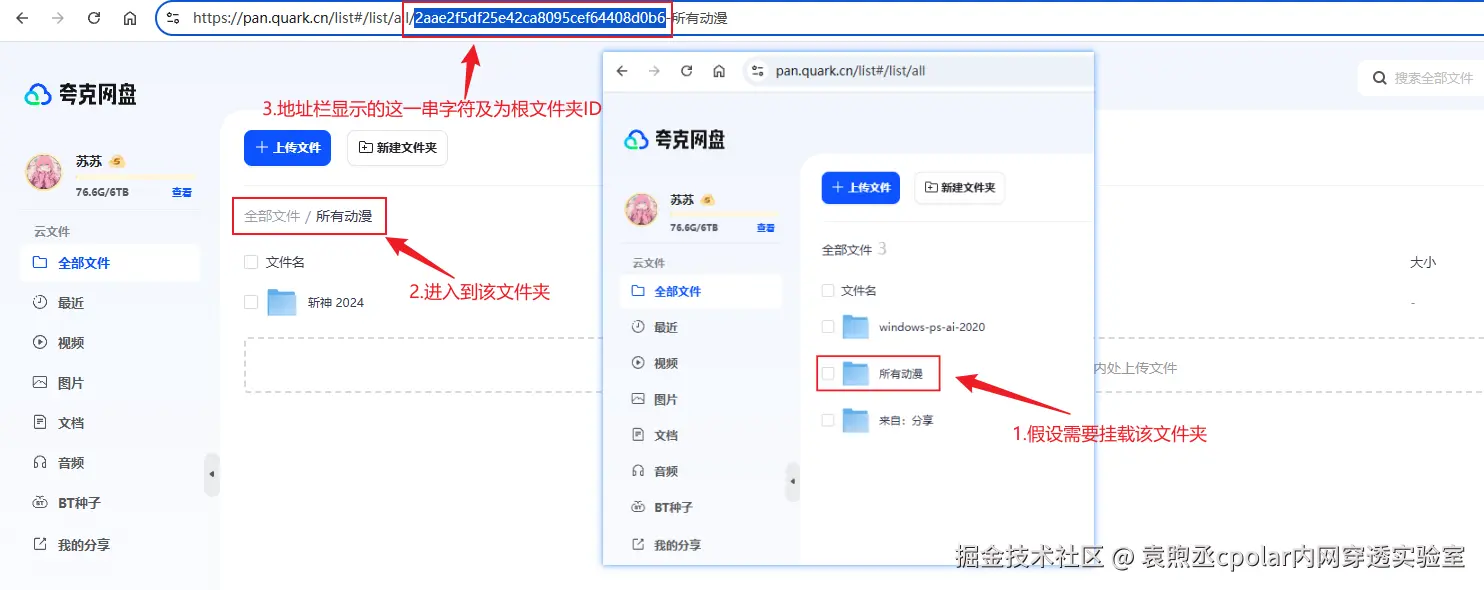Click the 音频 headphone icon in the inset sidebar
Screen dimensions: 1484x590
(x=638, y=471)
